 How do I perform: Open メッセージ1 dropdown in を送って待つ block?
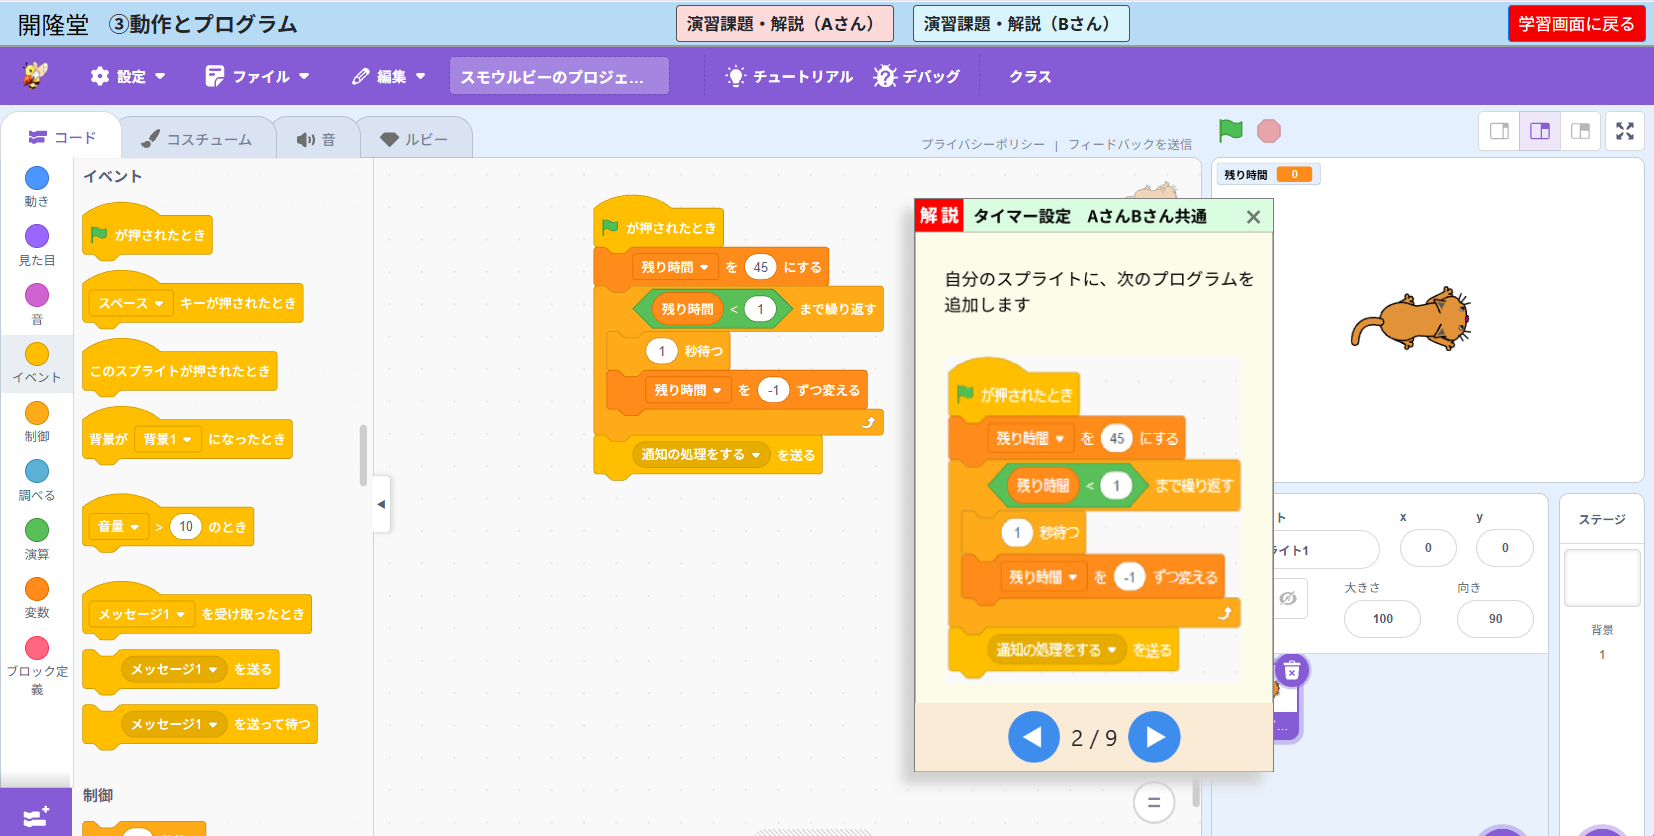175,724
